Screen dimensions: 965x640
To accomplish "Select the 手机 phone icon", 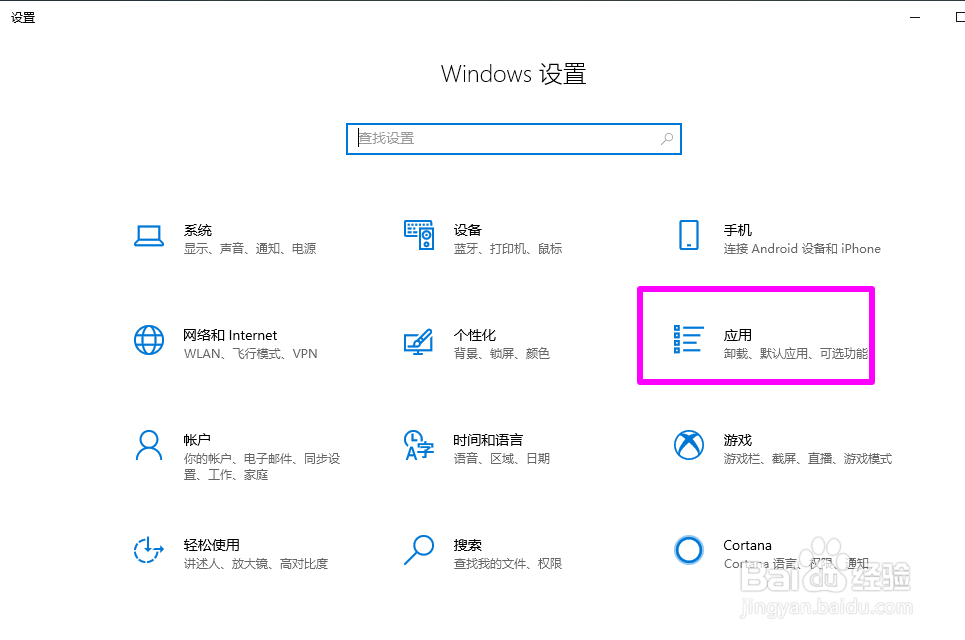I will pos(689,235).
